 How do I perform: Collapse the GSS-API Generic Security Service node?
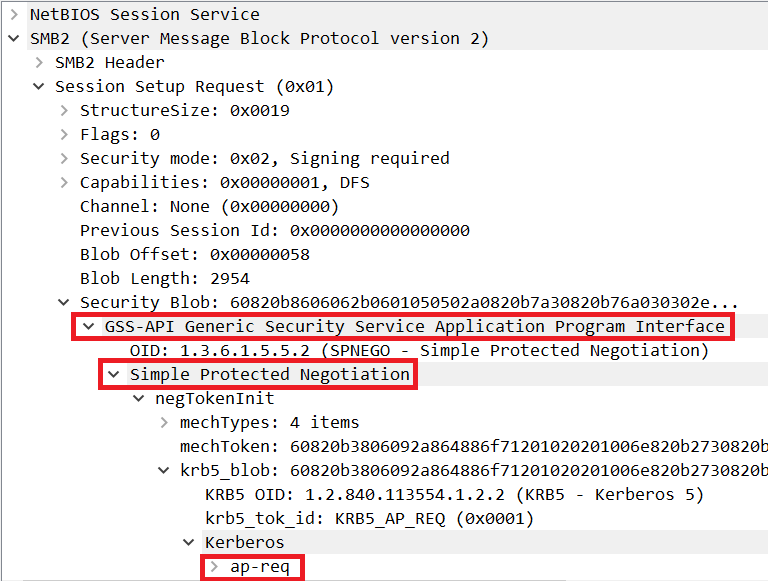[x=89, y=327]
